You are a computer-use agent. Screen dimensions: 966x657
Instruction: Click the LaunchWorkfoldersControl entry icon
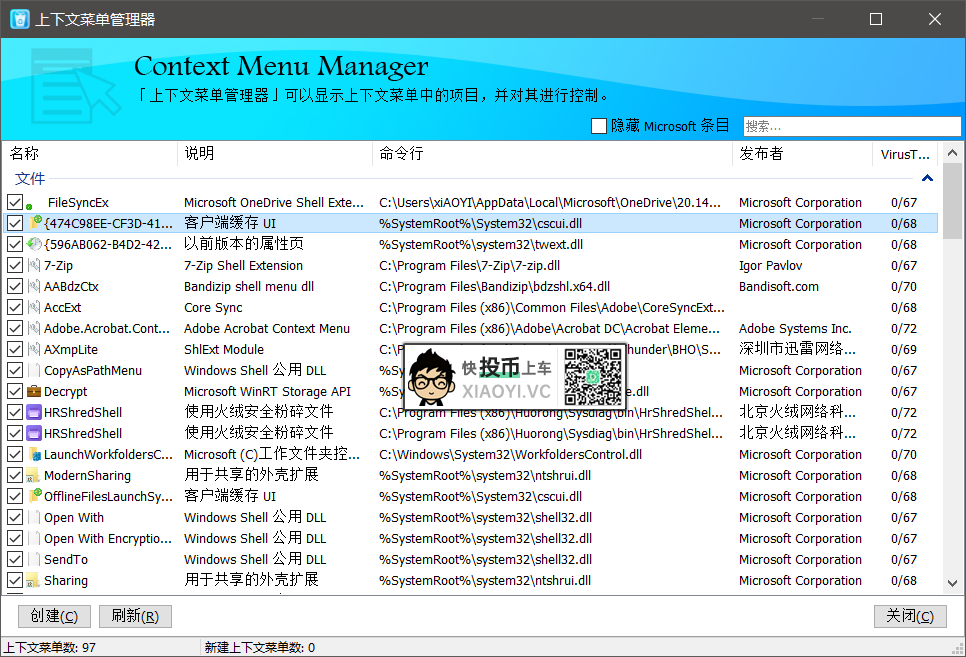33,455
